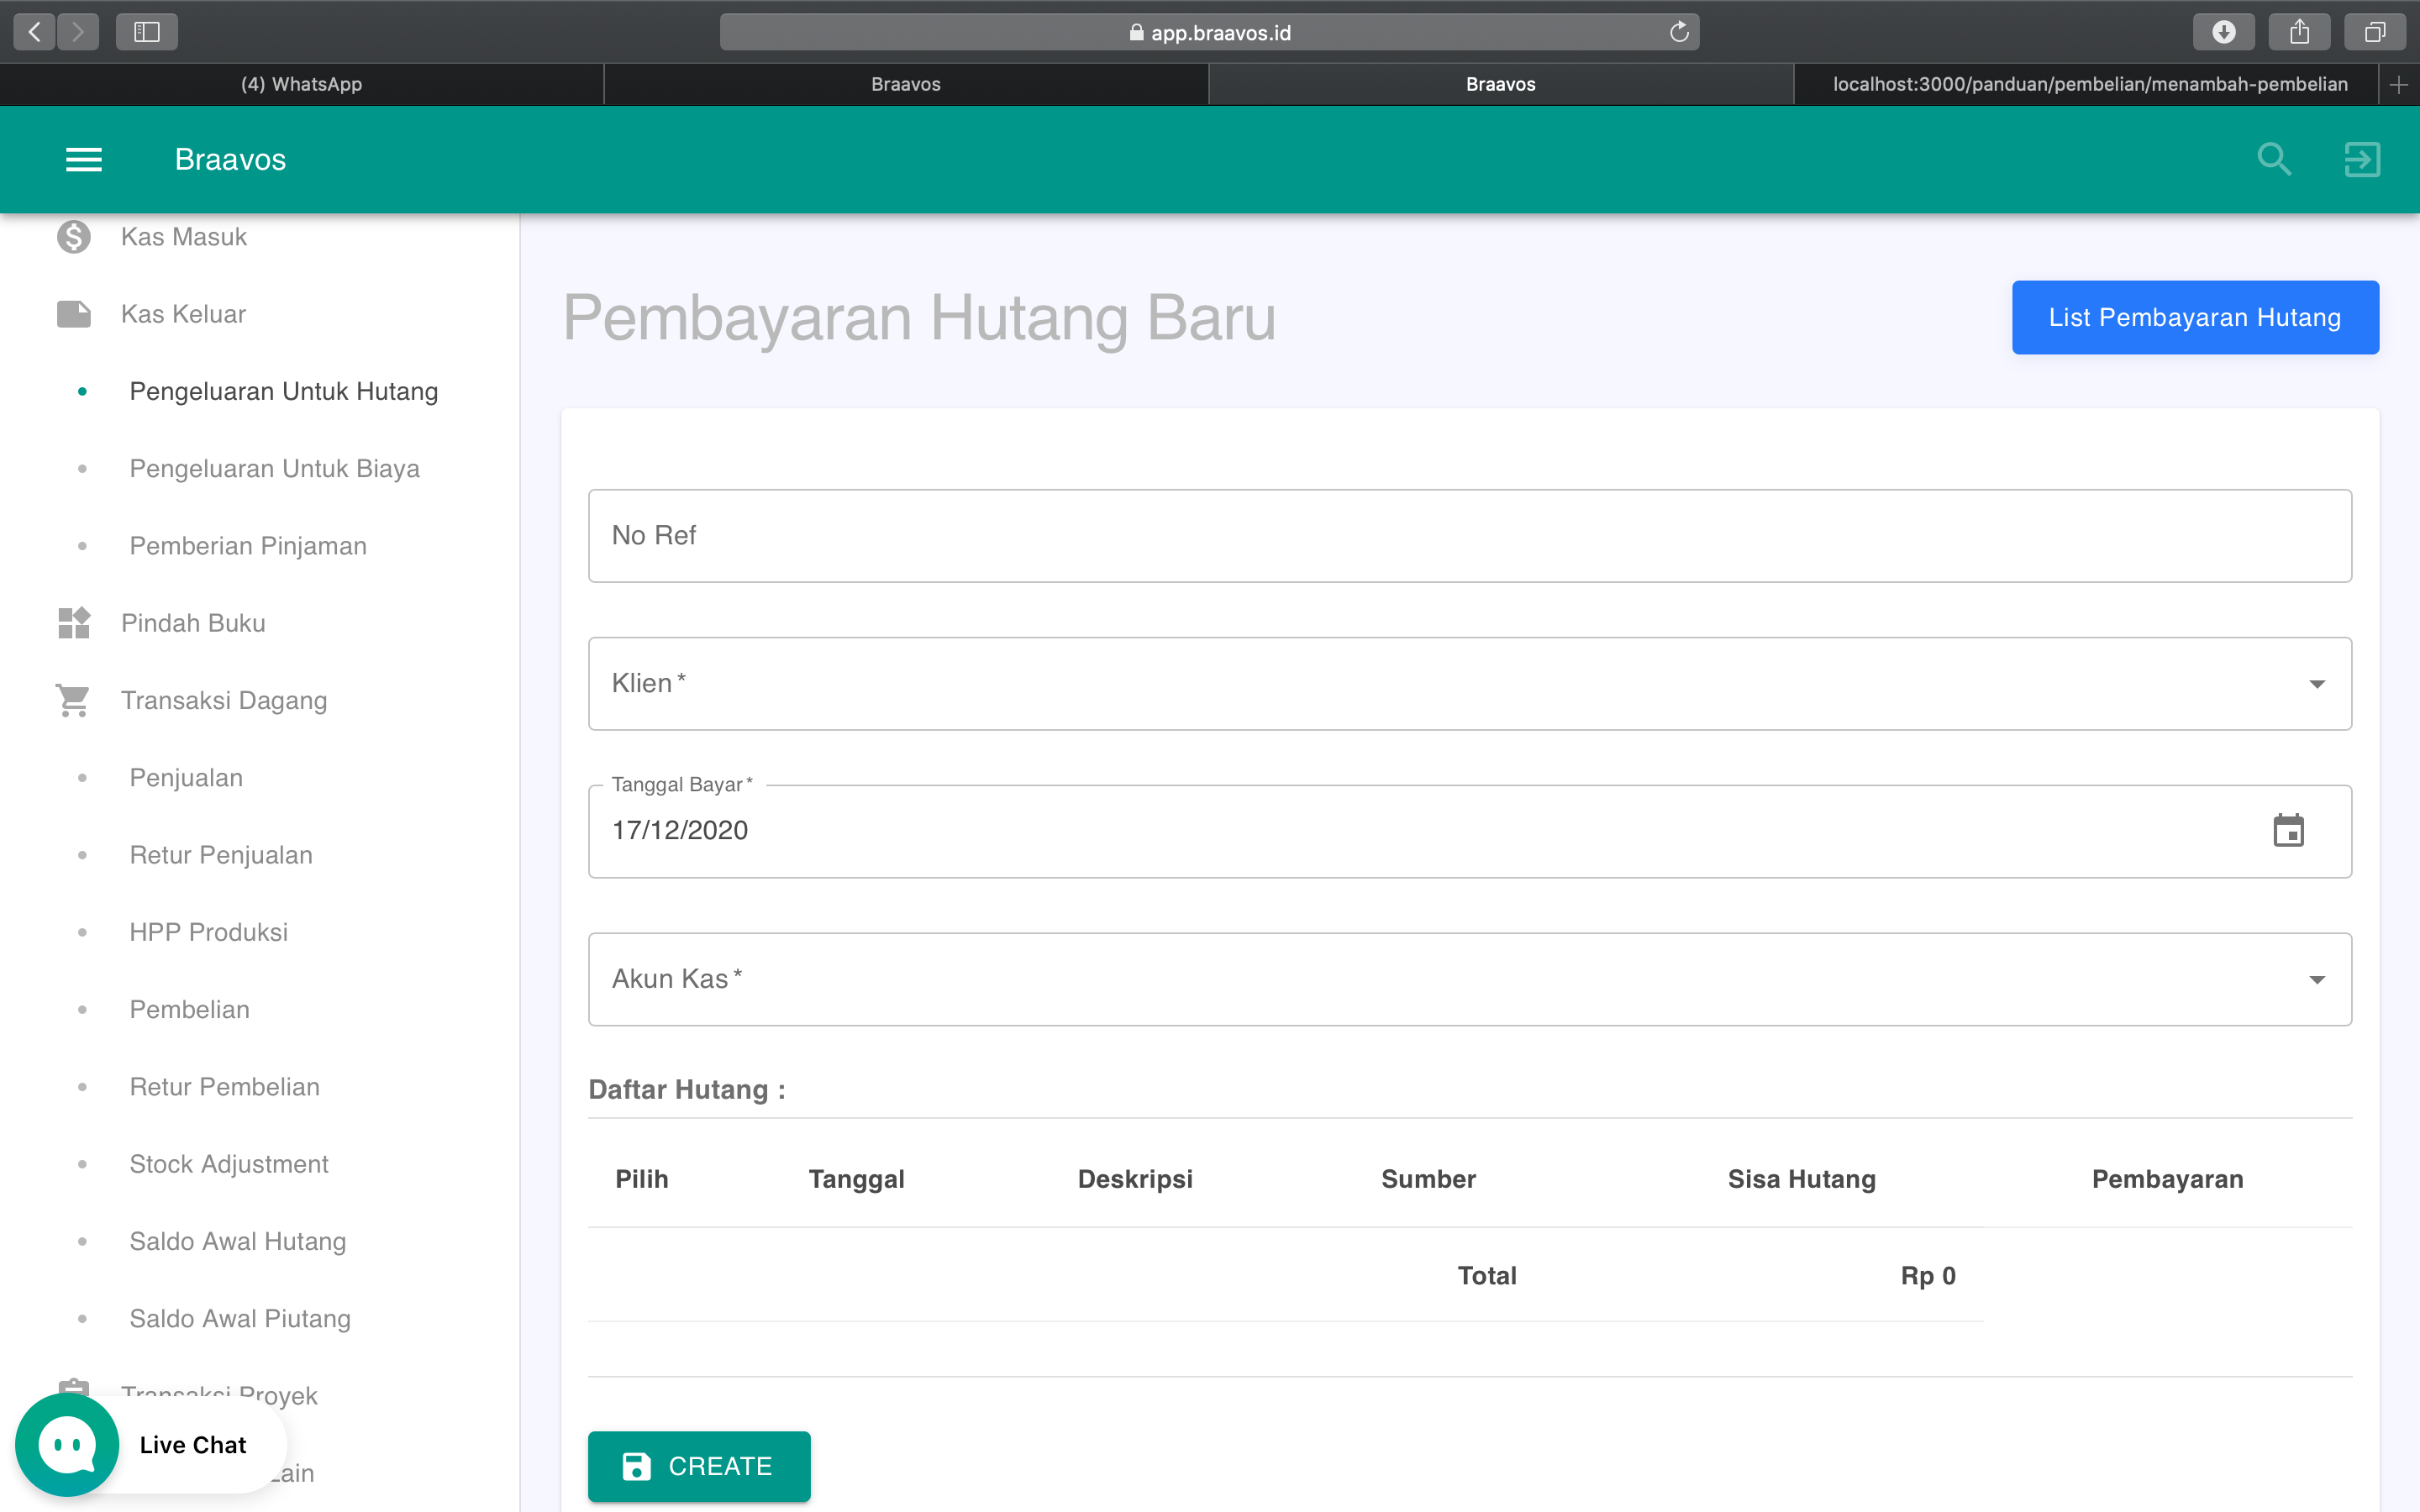This screenshot has width=2420, height=1512.
Task: Click the logout icon at top right
Action: point(2362,159)
